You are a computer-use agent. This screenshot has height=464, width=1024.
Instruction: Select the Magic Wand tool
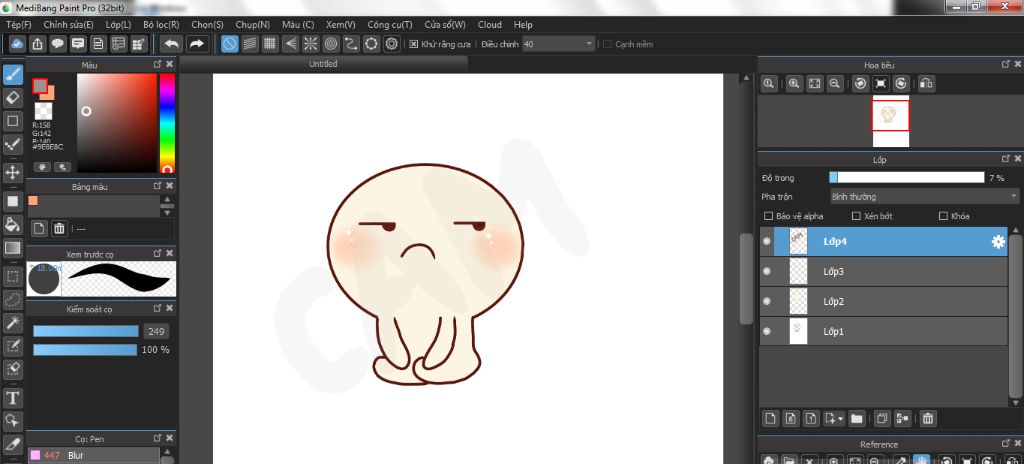(12, 323)
